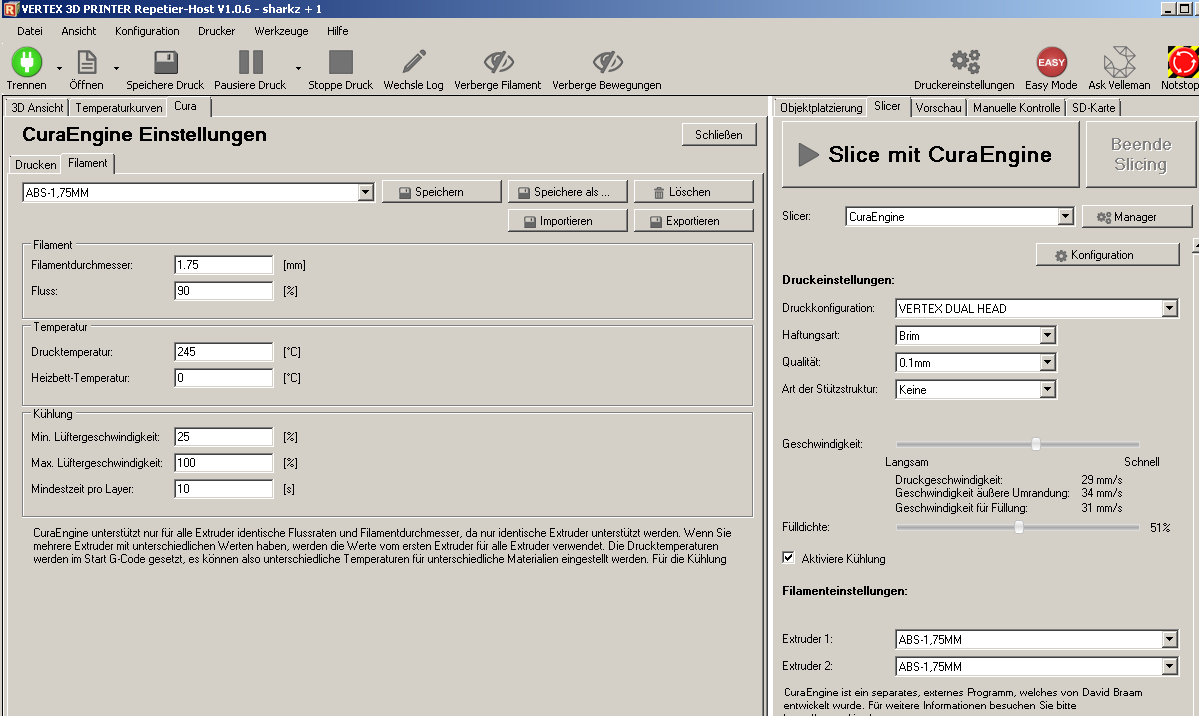Open dropdown arrow next to Pausiere Druck

[x=298, y=68]
